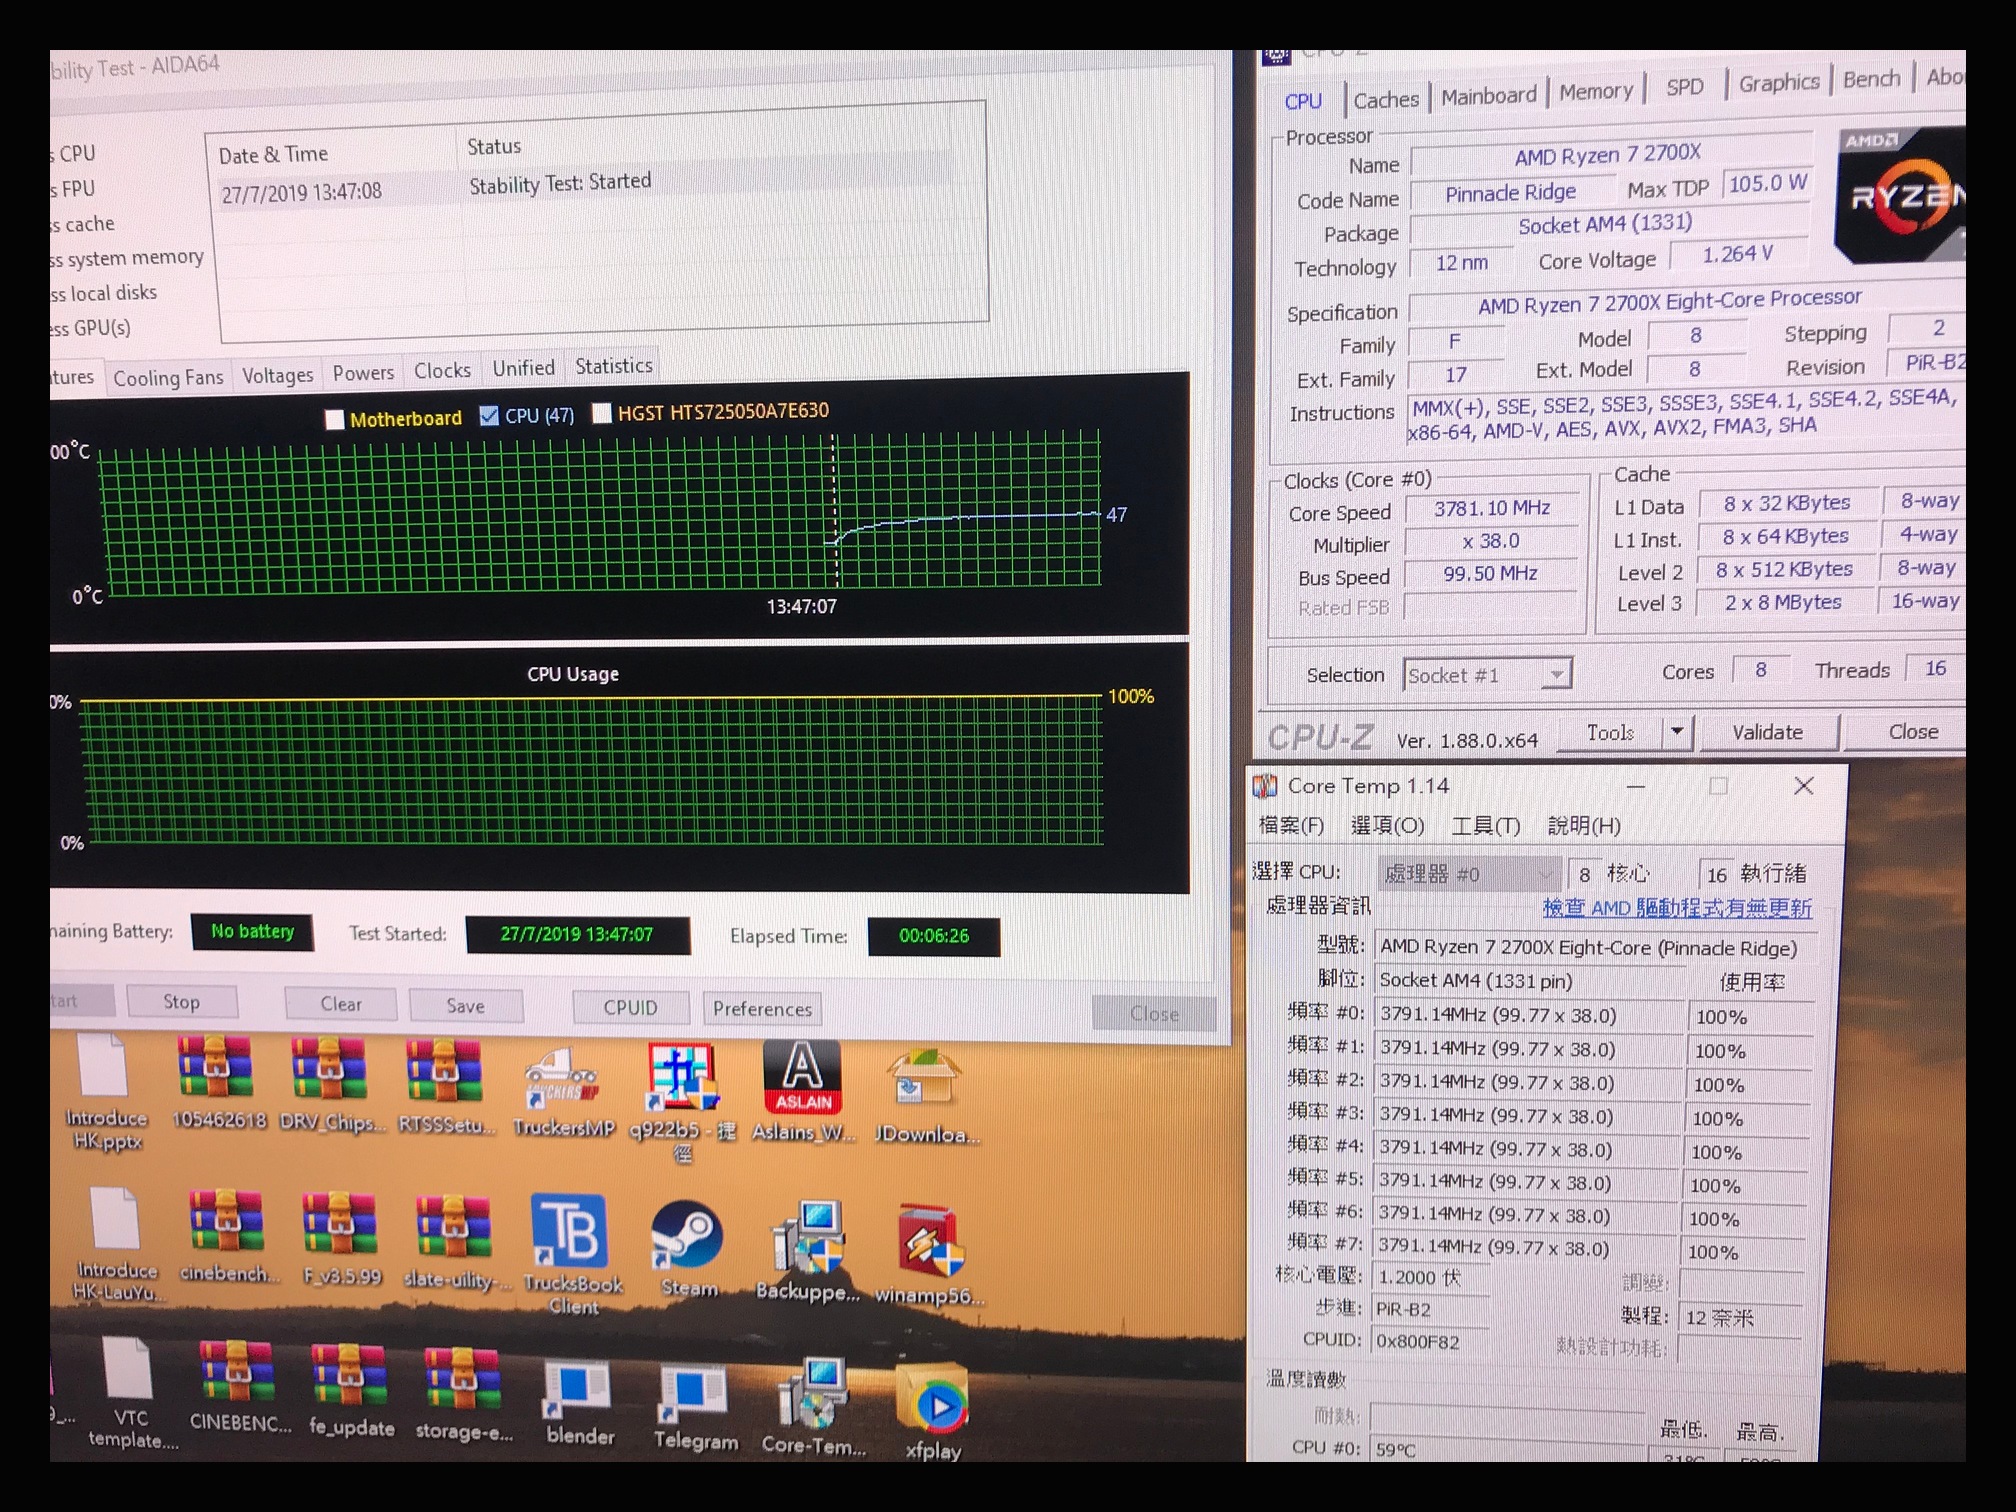Open the DRV_Chips archive icon
Screen dimensions: 2016x1512
(331, 1084)
